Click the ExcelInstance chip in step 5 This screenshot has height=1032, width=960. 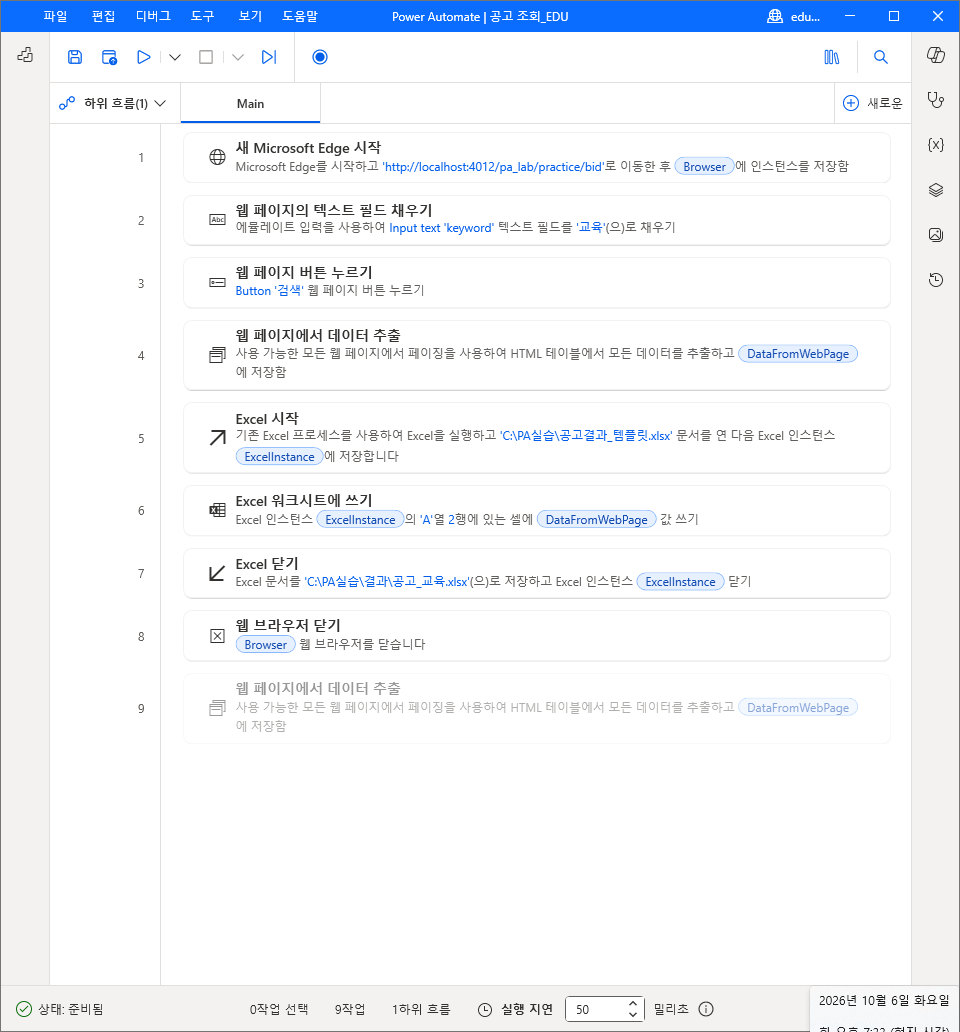point(280,457)
